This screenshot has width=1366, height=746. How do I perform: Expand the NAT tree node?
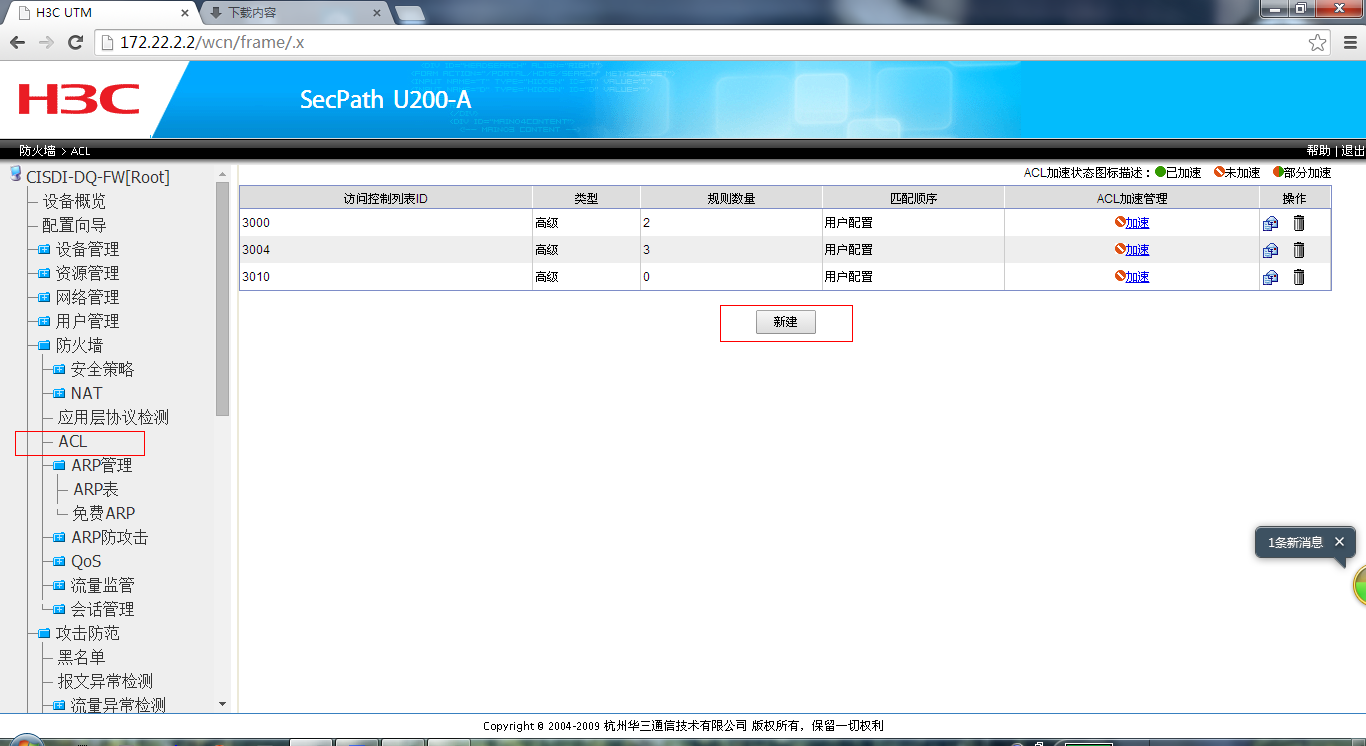coord(58,394)
